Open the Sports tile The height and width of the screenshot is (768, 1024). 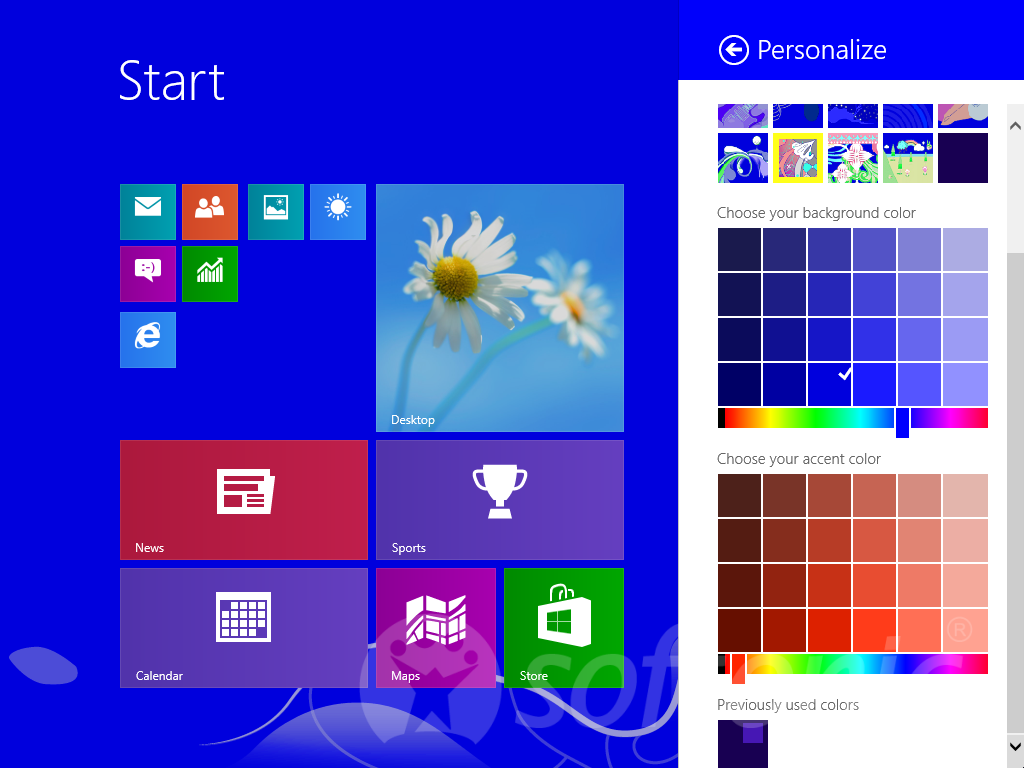point(499,499)
